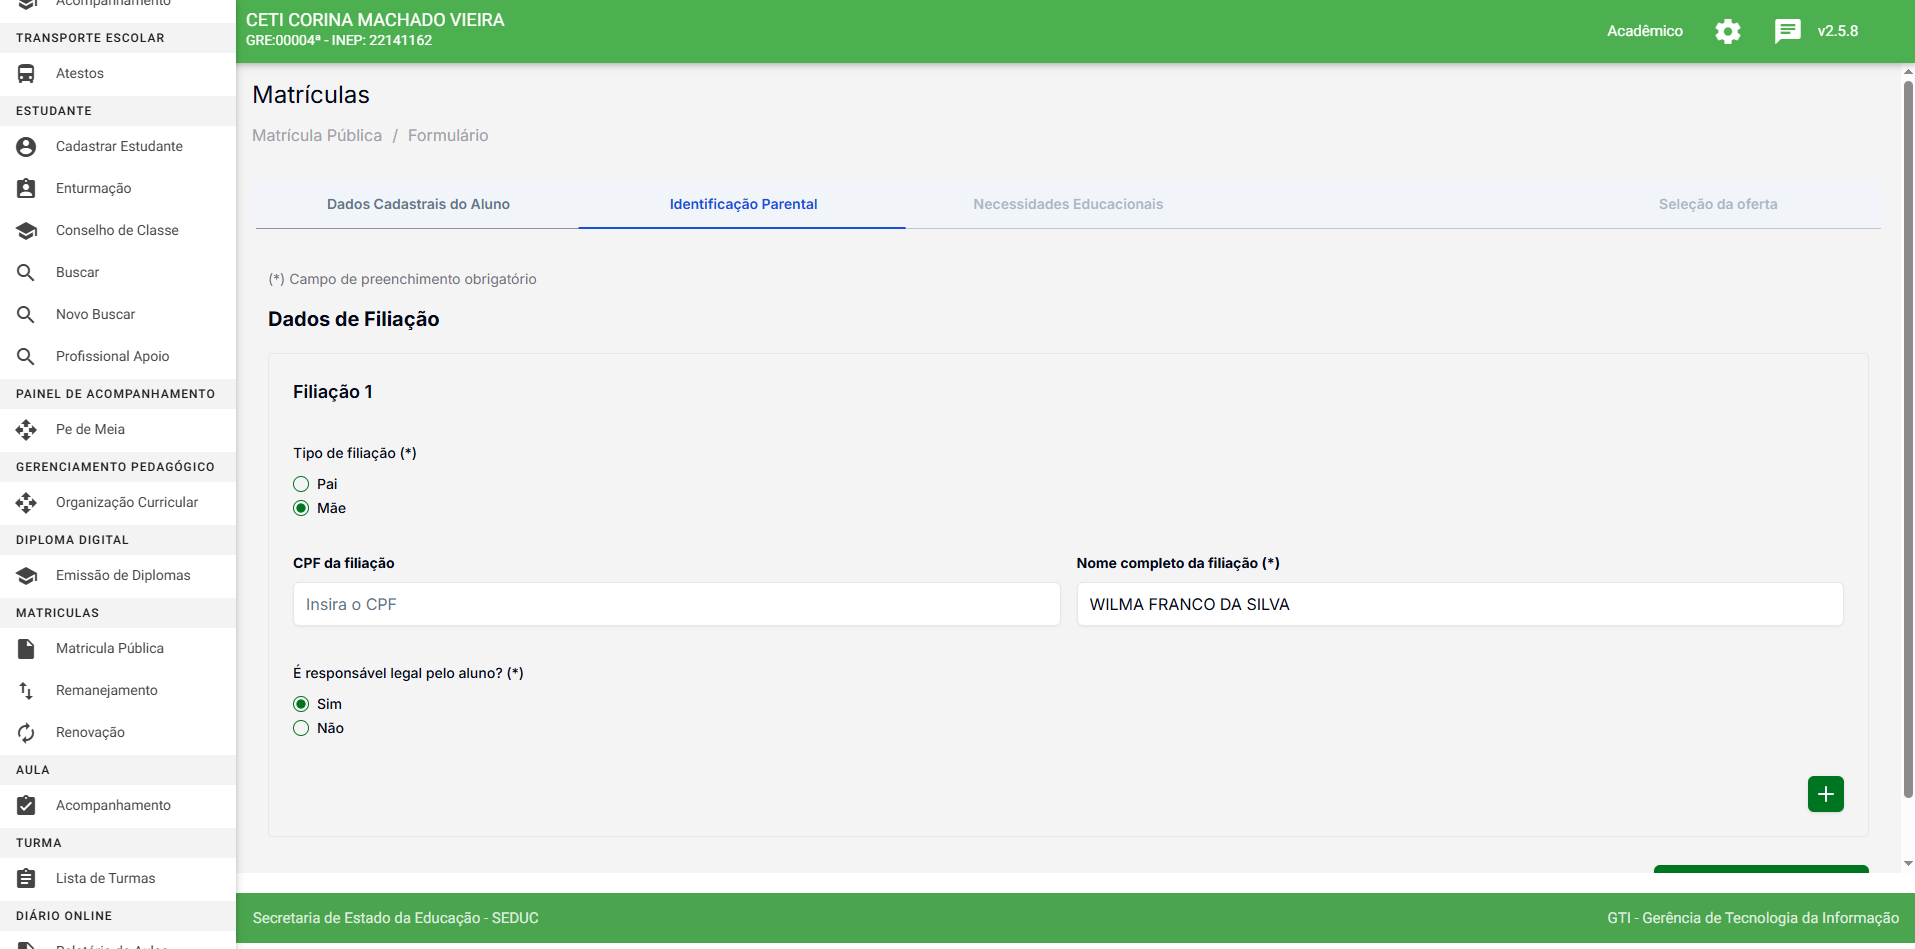
Task: Click the green plus add filiação button
Action: pos(1825,794)
